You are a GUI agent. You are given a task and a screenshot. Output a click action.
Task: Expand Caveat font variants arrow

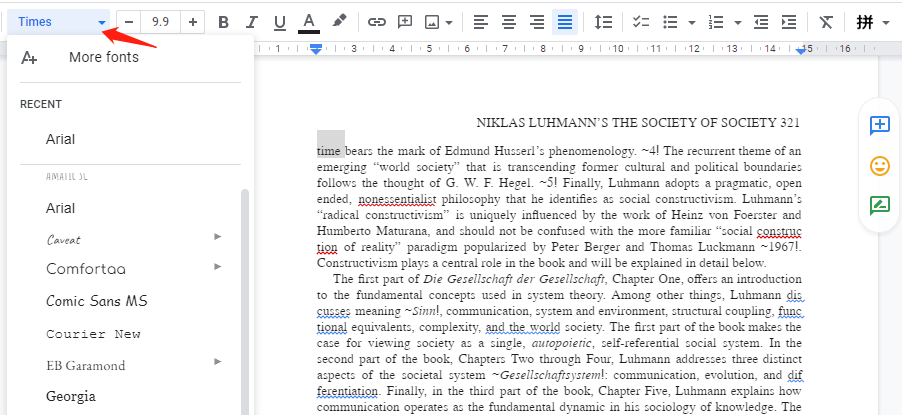pos(217,237)
